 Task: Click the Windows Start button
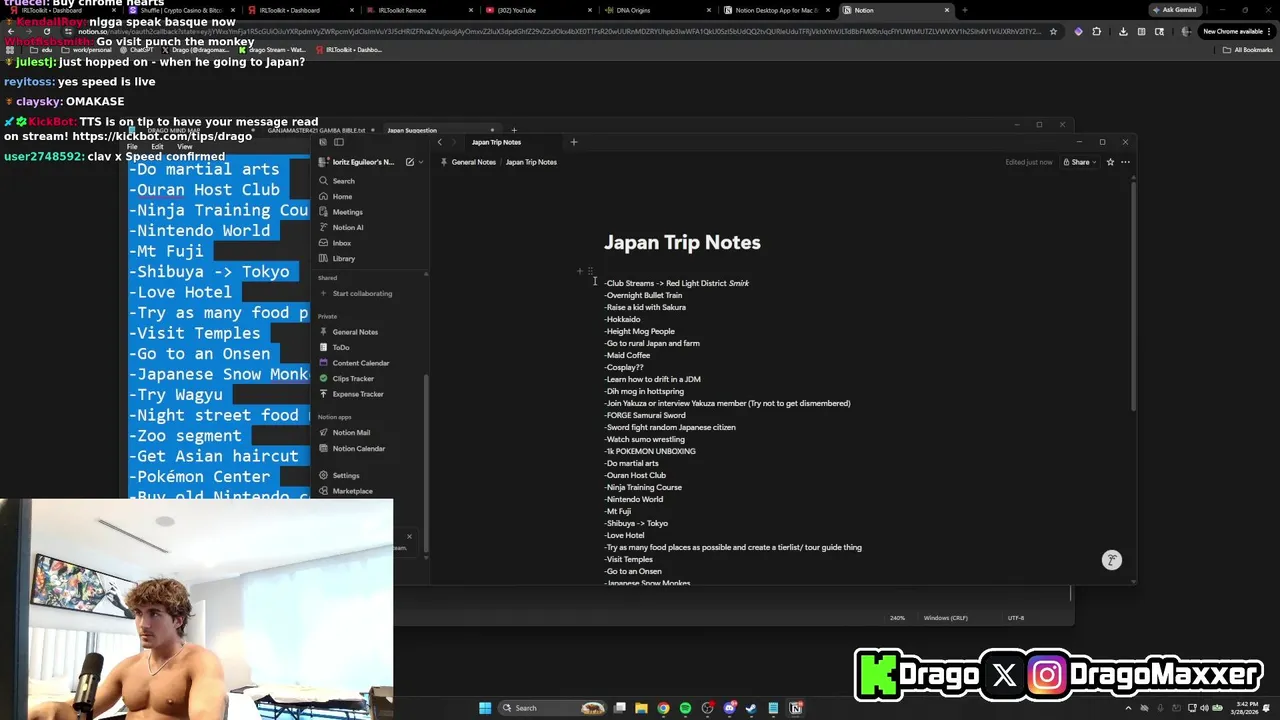coord(485,708)
